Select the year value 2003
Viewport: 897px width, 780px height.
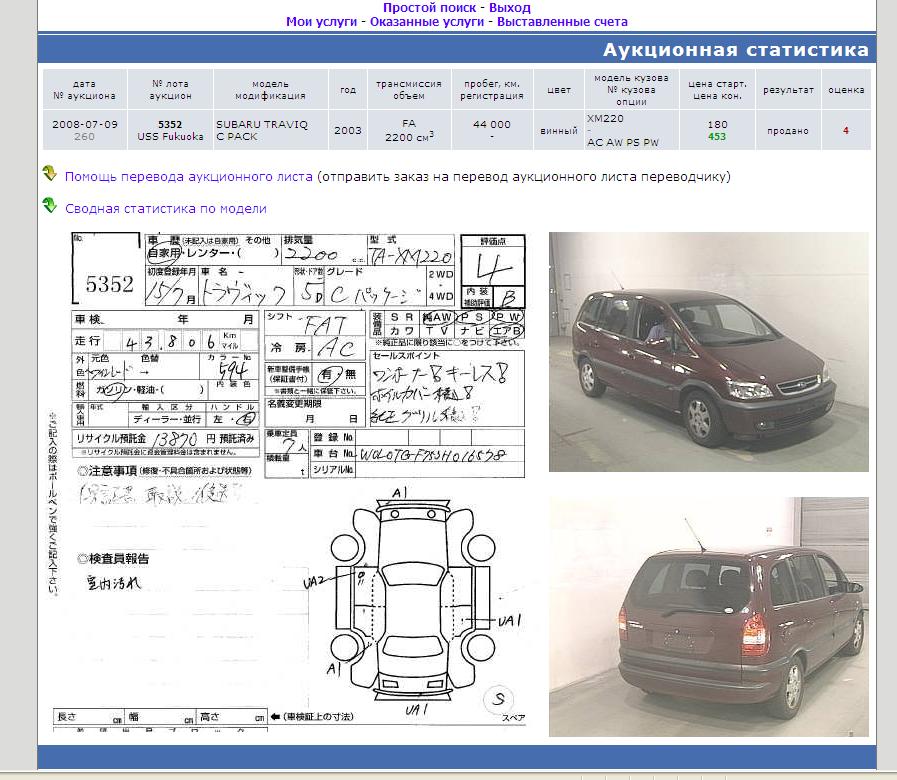[348, 130]
